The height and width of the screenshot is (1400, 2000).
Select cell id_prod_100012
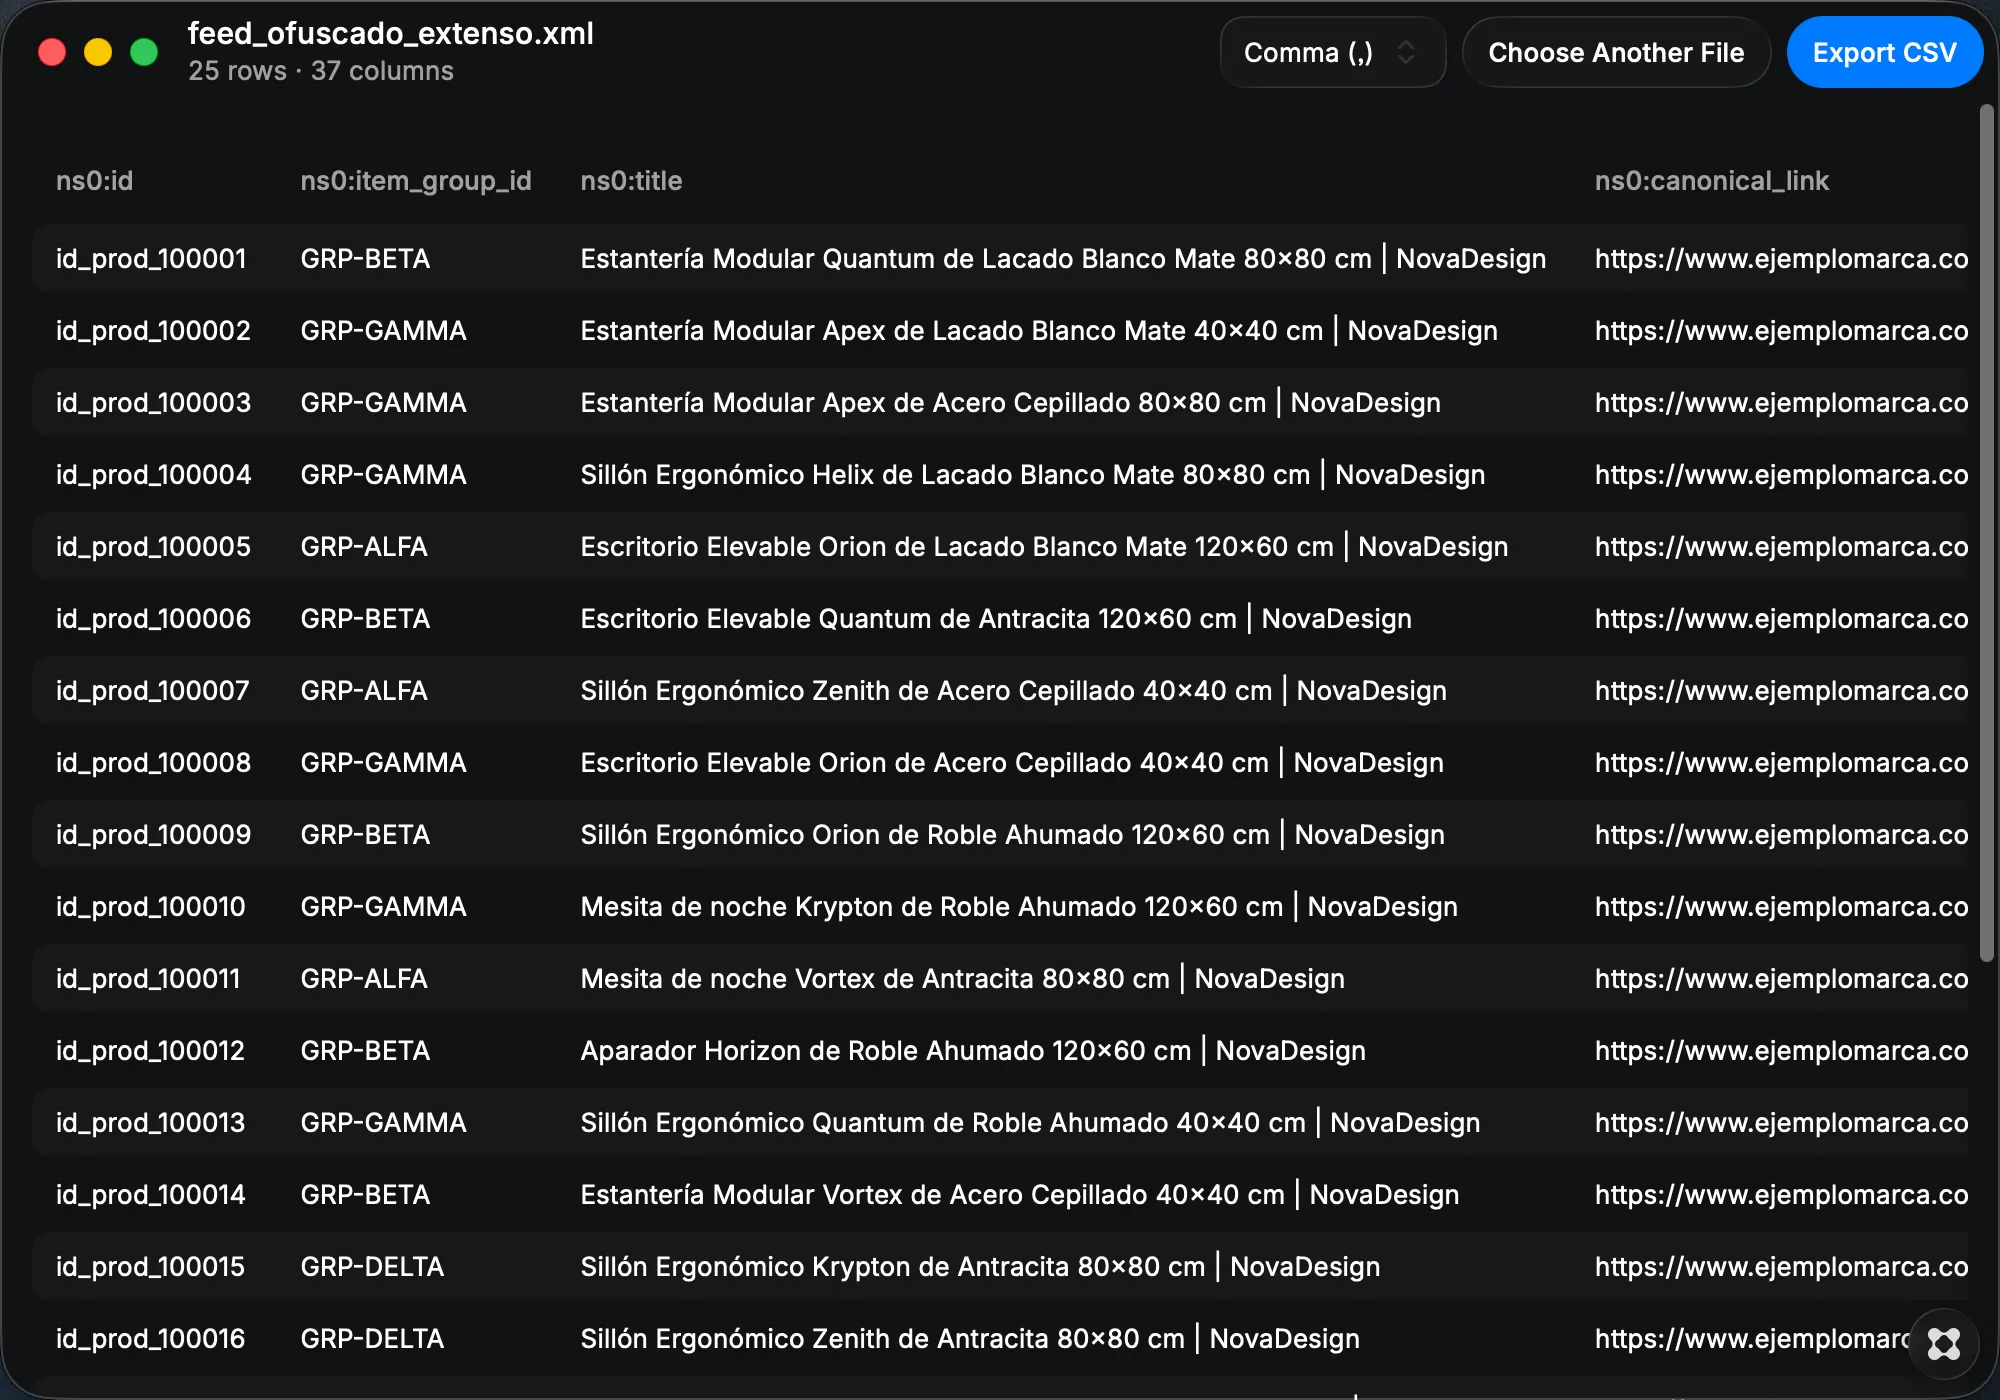tap(150, 1051)
